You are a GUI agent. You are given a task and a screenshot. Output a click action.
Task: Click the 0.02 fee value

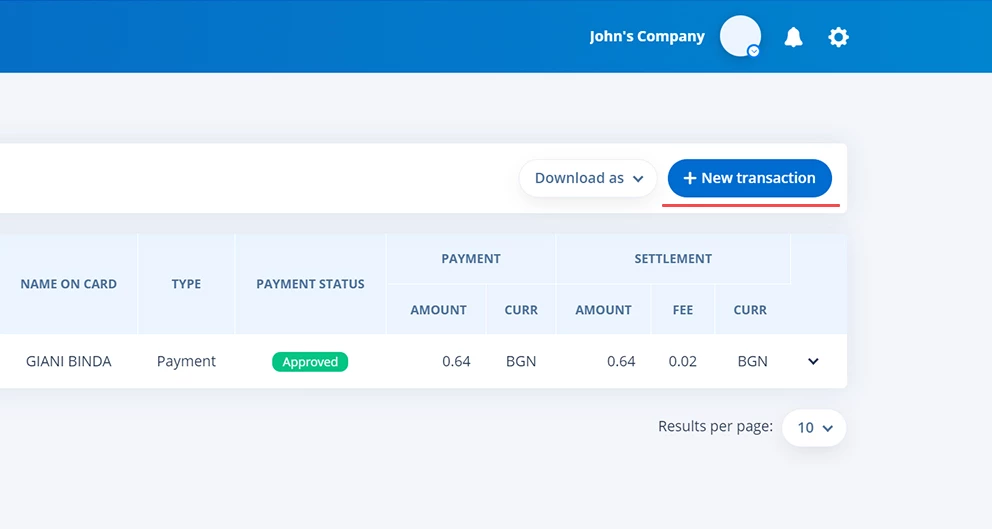(683, 361)
